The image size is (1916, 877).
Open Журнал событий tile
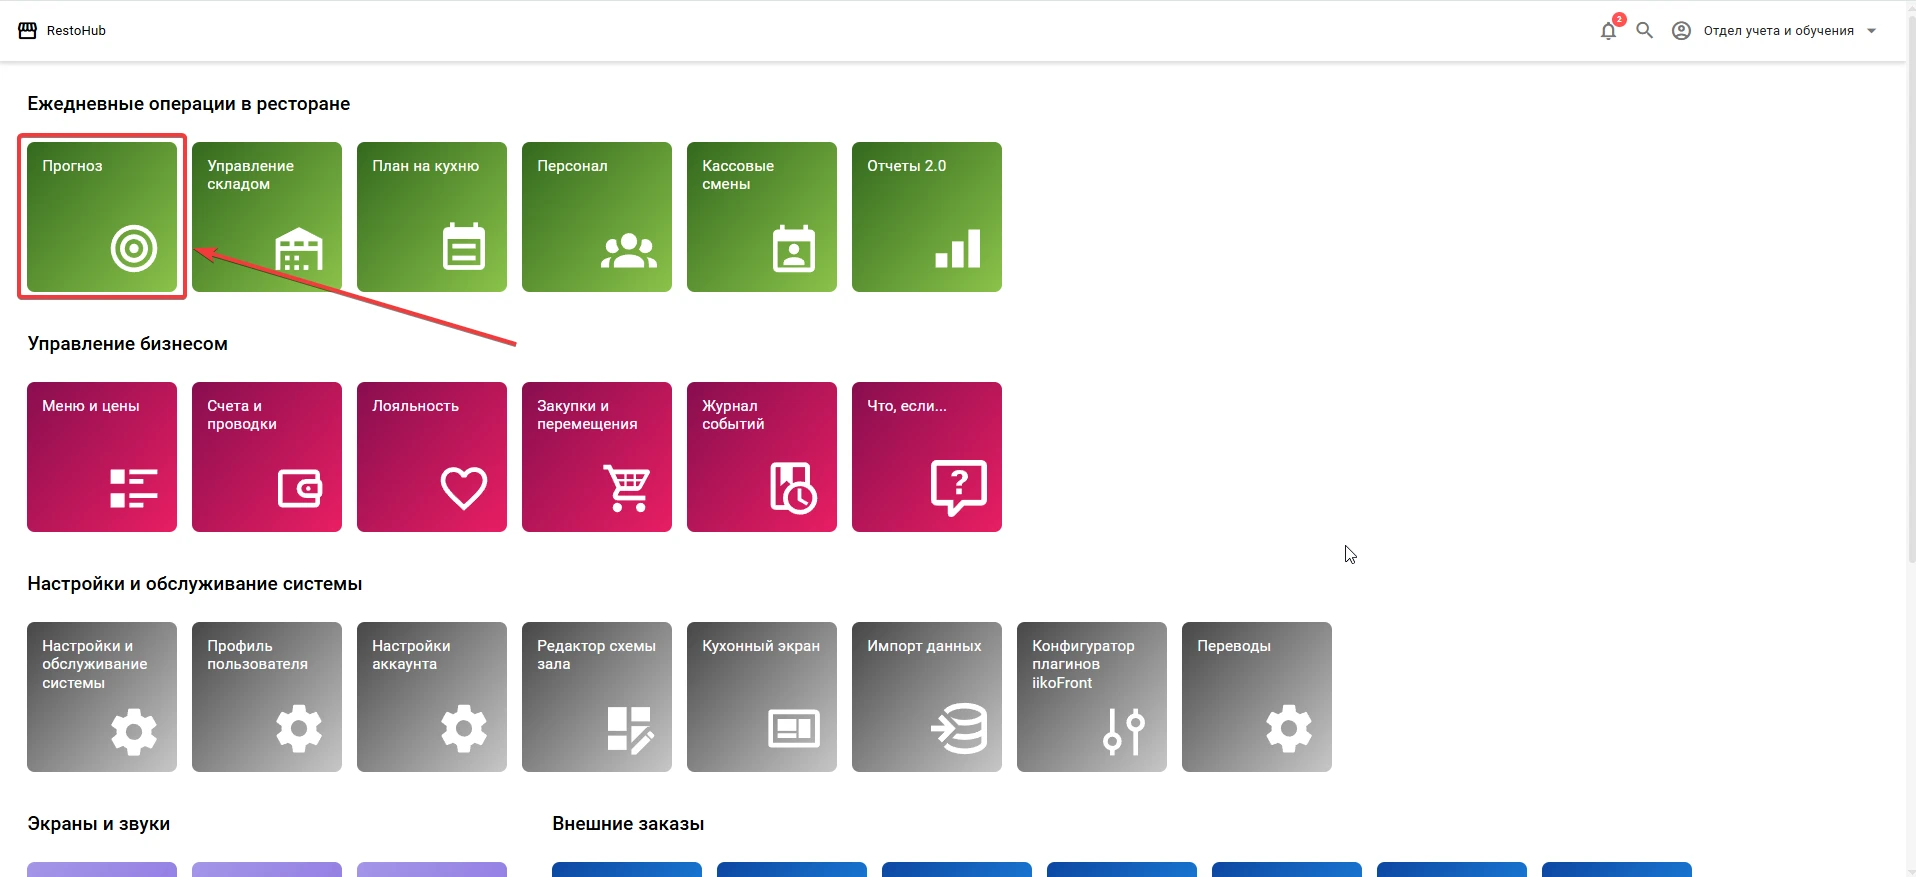762,457
